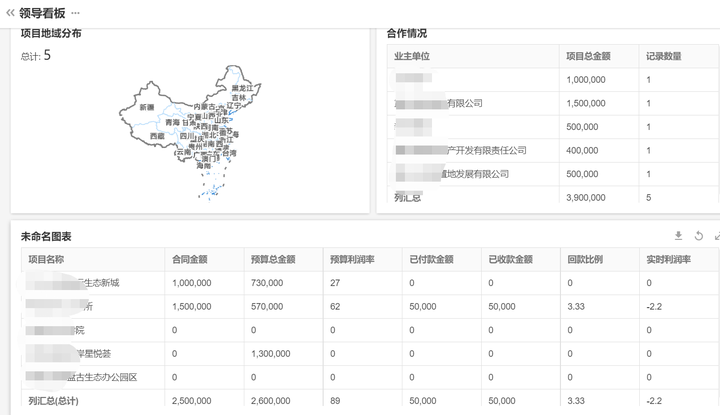Click the record count total 5 in 合作情况

pyautogui.click(x=648, y=197)
